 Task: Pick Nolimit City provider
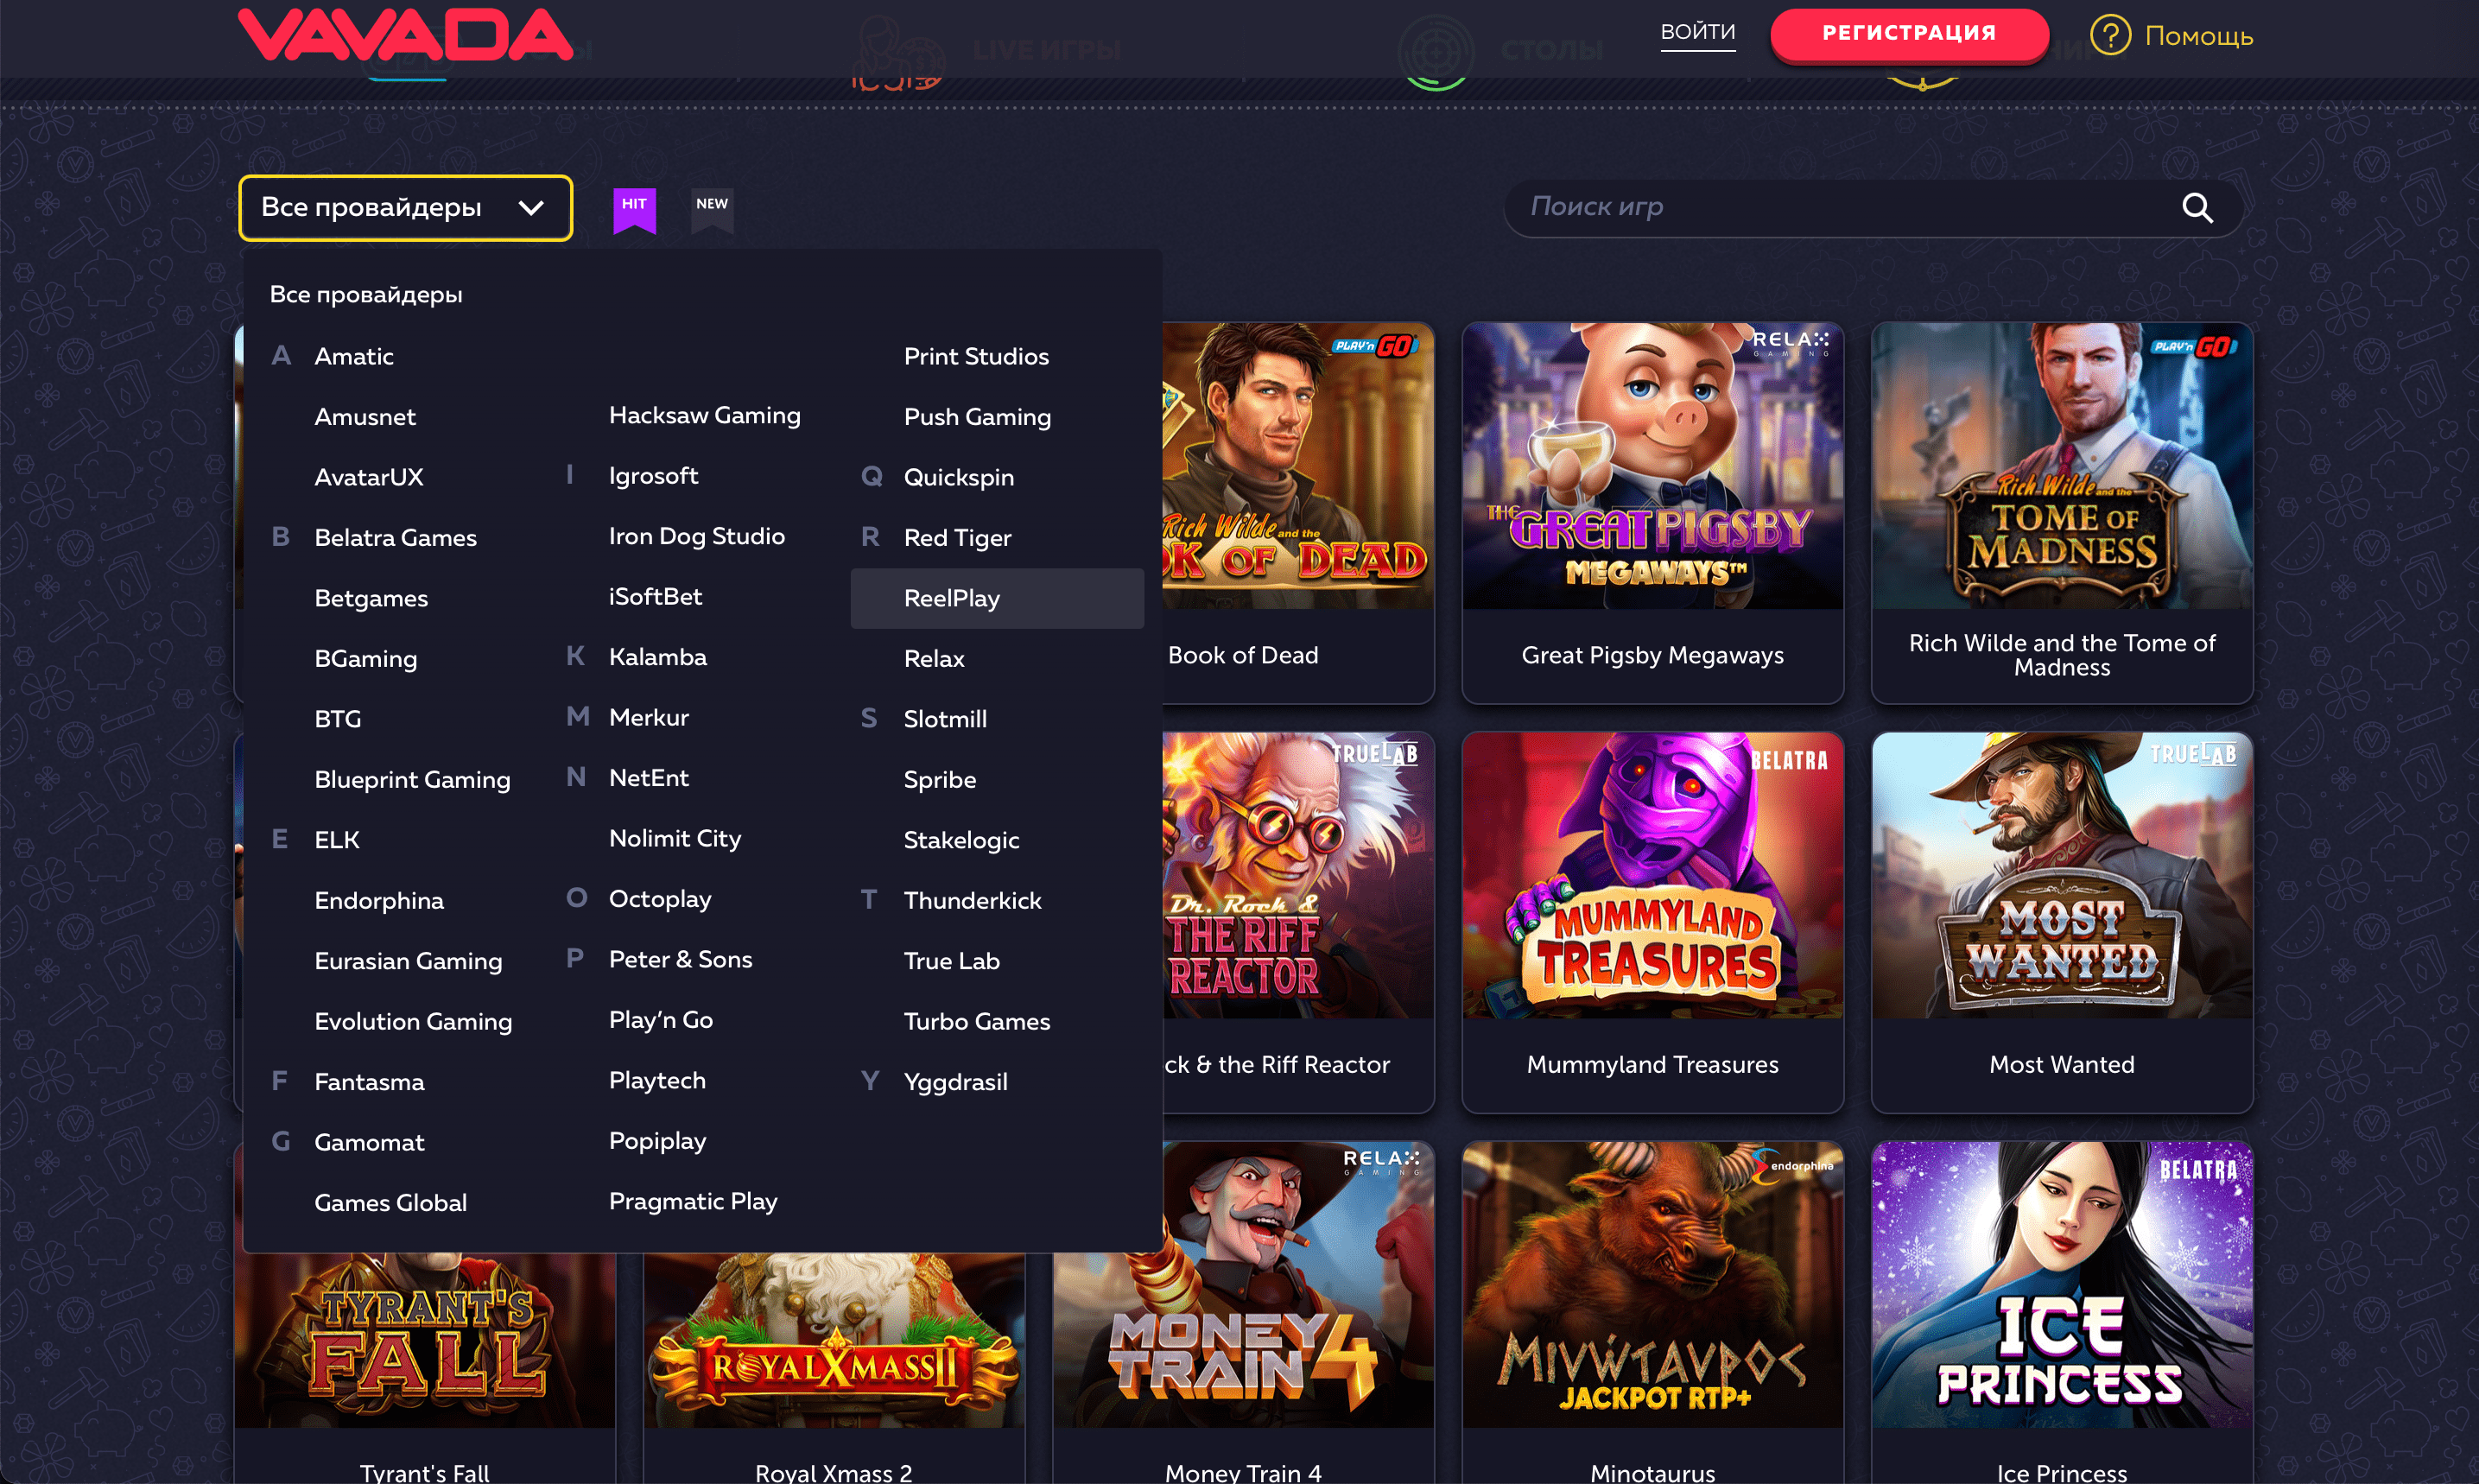point(675,839)
